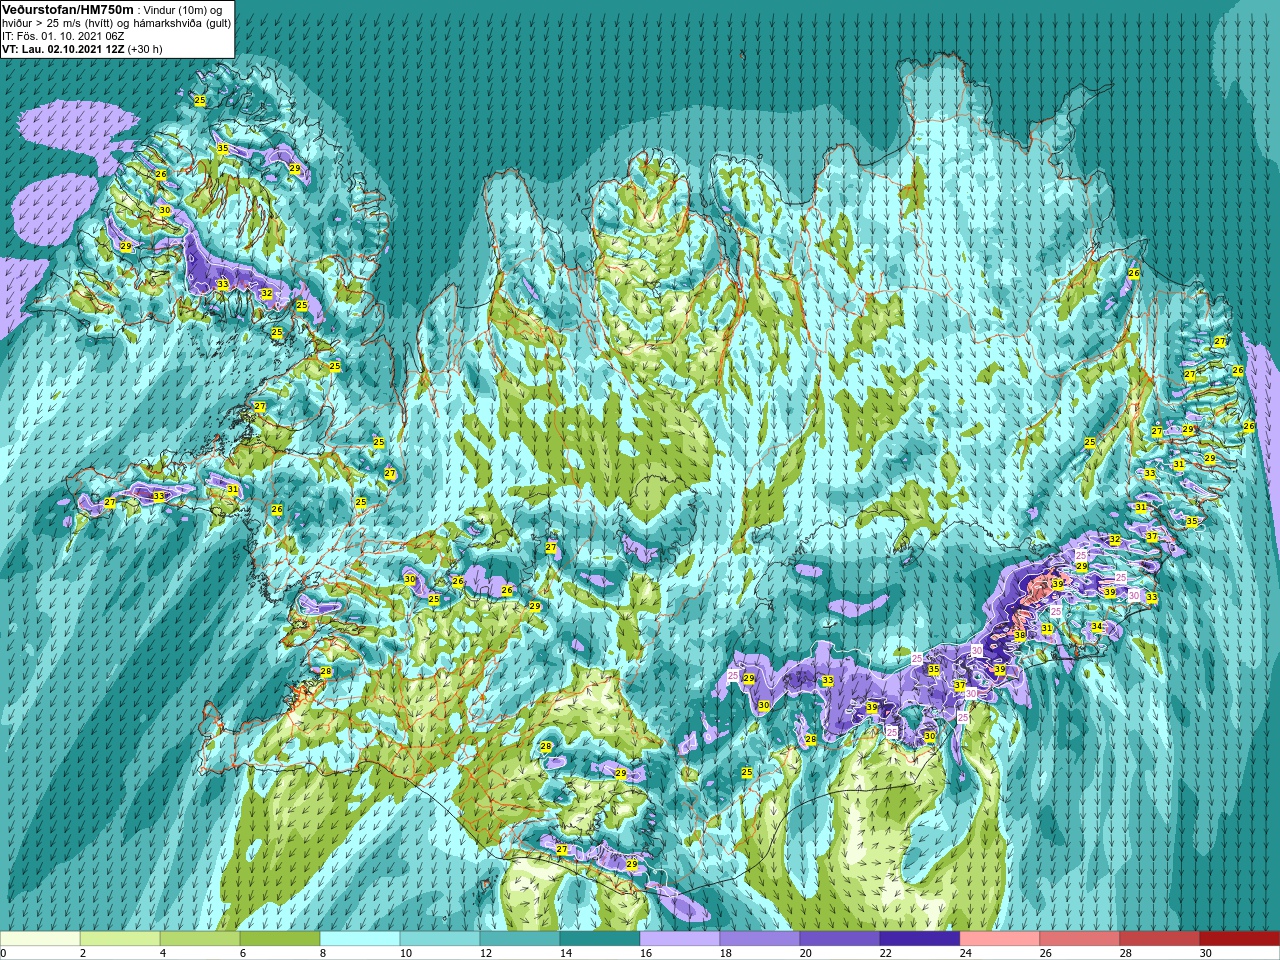Choose the dark indigo 22–24 m/s legend swatch
This screenshot has width=1280, height=960.
920,939
